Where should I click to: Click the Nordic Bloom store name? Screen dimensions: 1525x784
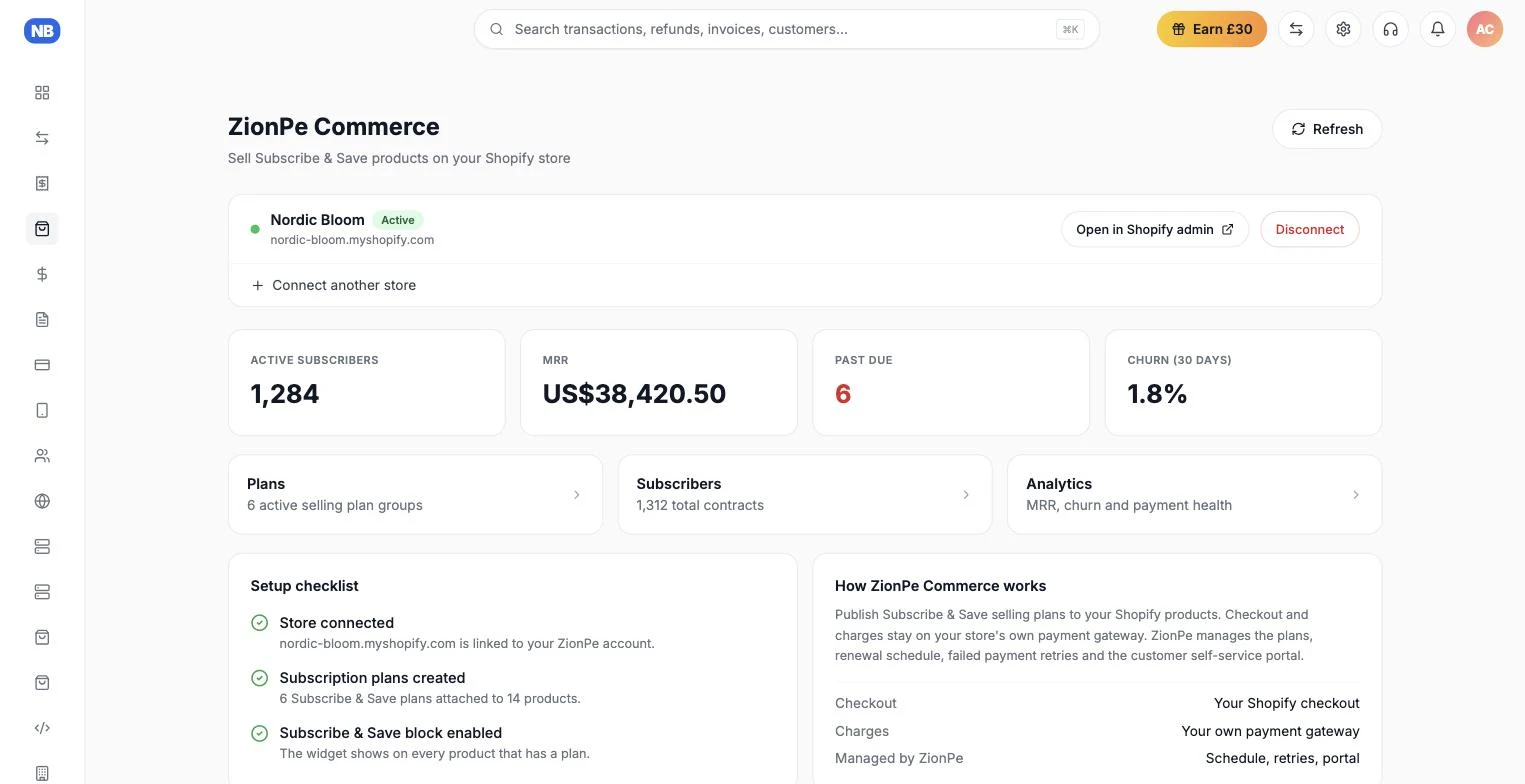pos(317,220)
